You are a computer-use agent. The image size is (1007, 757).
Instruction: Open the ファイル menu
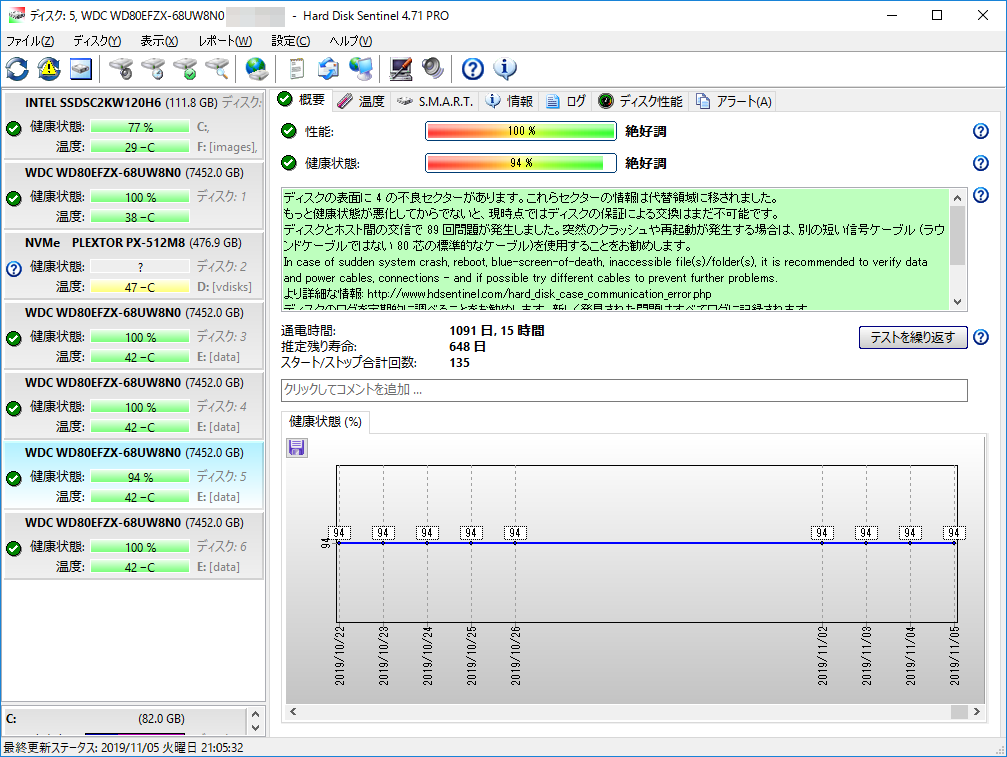coord(30,41)
